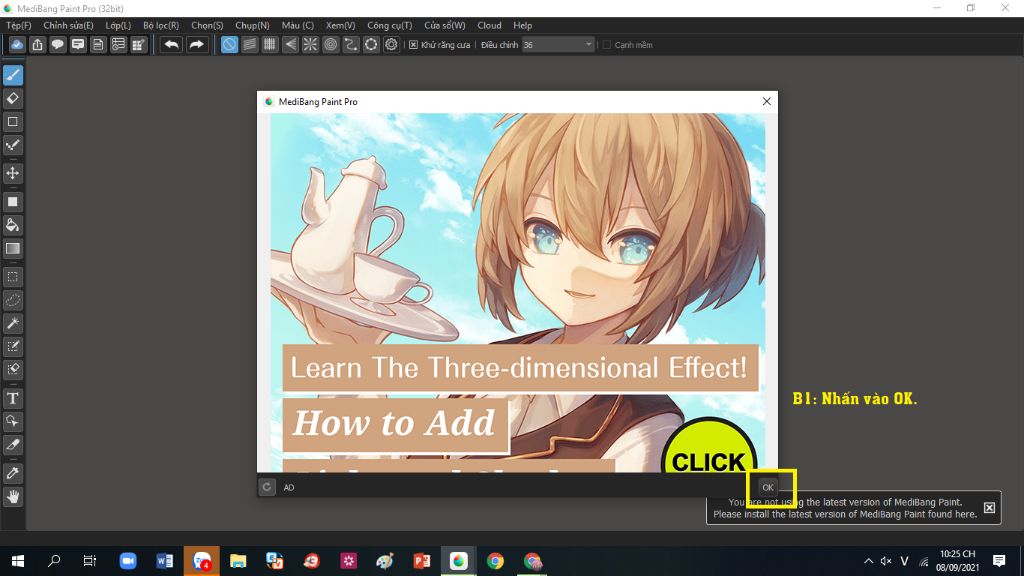
Task: Click the cloud save icon in toolbar
Action: coord(17,44)
